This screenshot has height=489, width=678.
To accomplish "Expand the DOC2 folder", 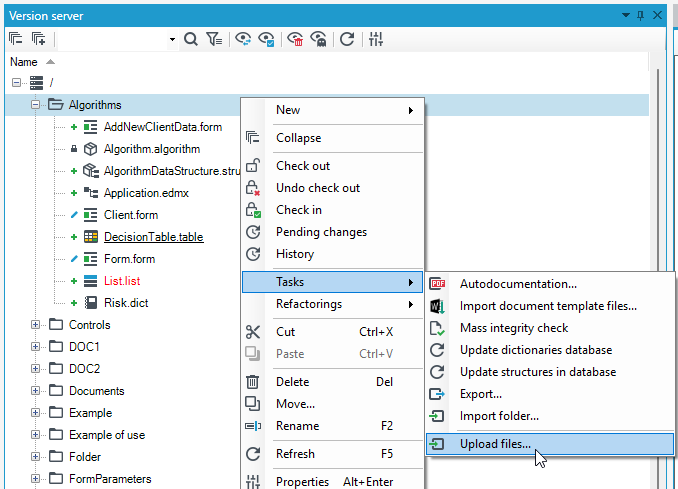I will click(35, 369).
